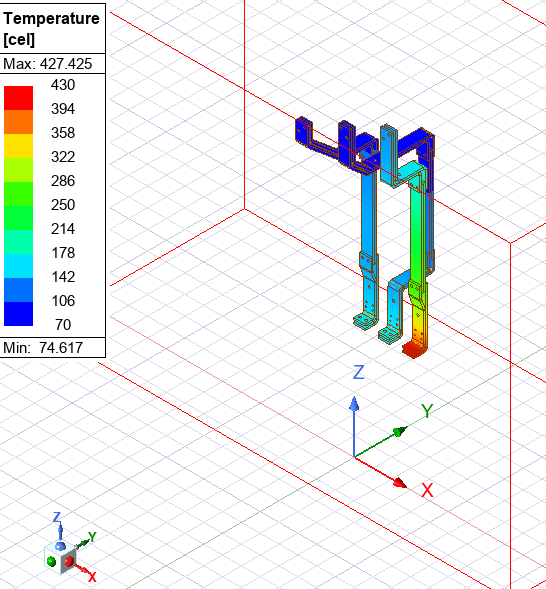Click the yellow legend color band

18,146
